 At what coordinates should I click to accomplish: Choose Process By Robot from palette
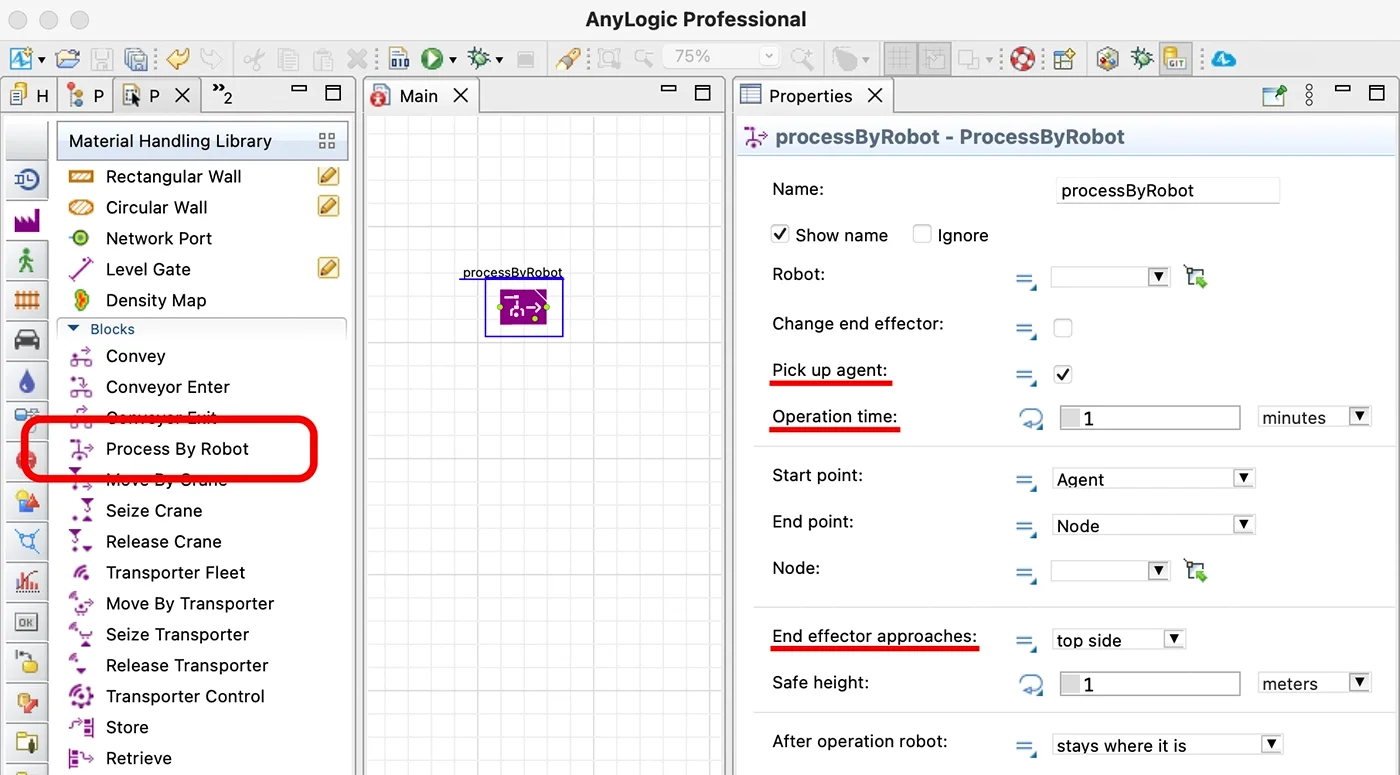177,449
